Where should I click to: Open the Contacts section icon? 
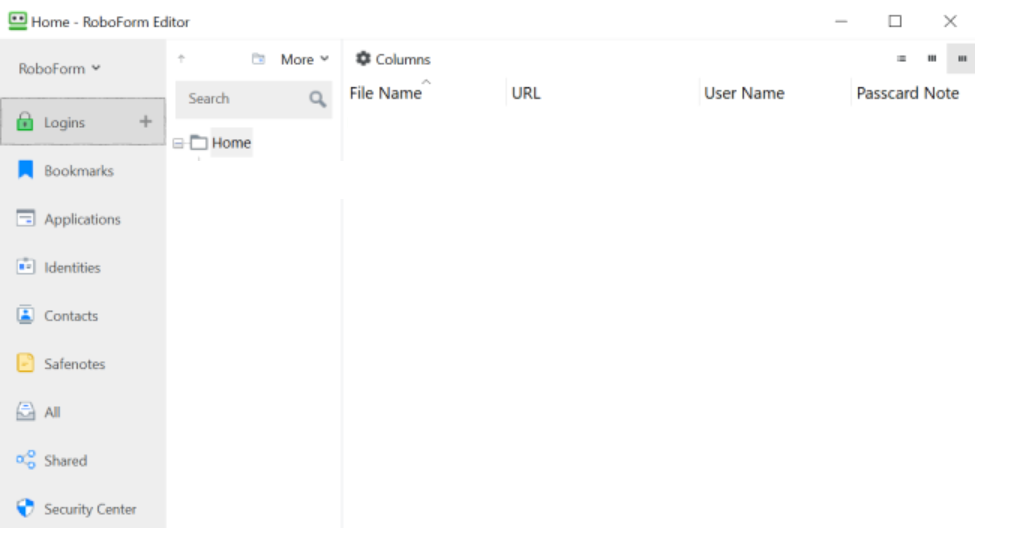(x=26, y=315)
